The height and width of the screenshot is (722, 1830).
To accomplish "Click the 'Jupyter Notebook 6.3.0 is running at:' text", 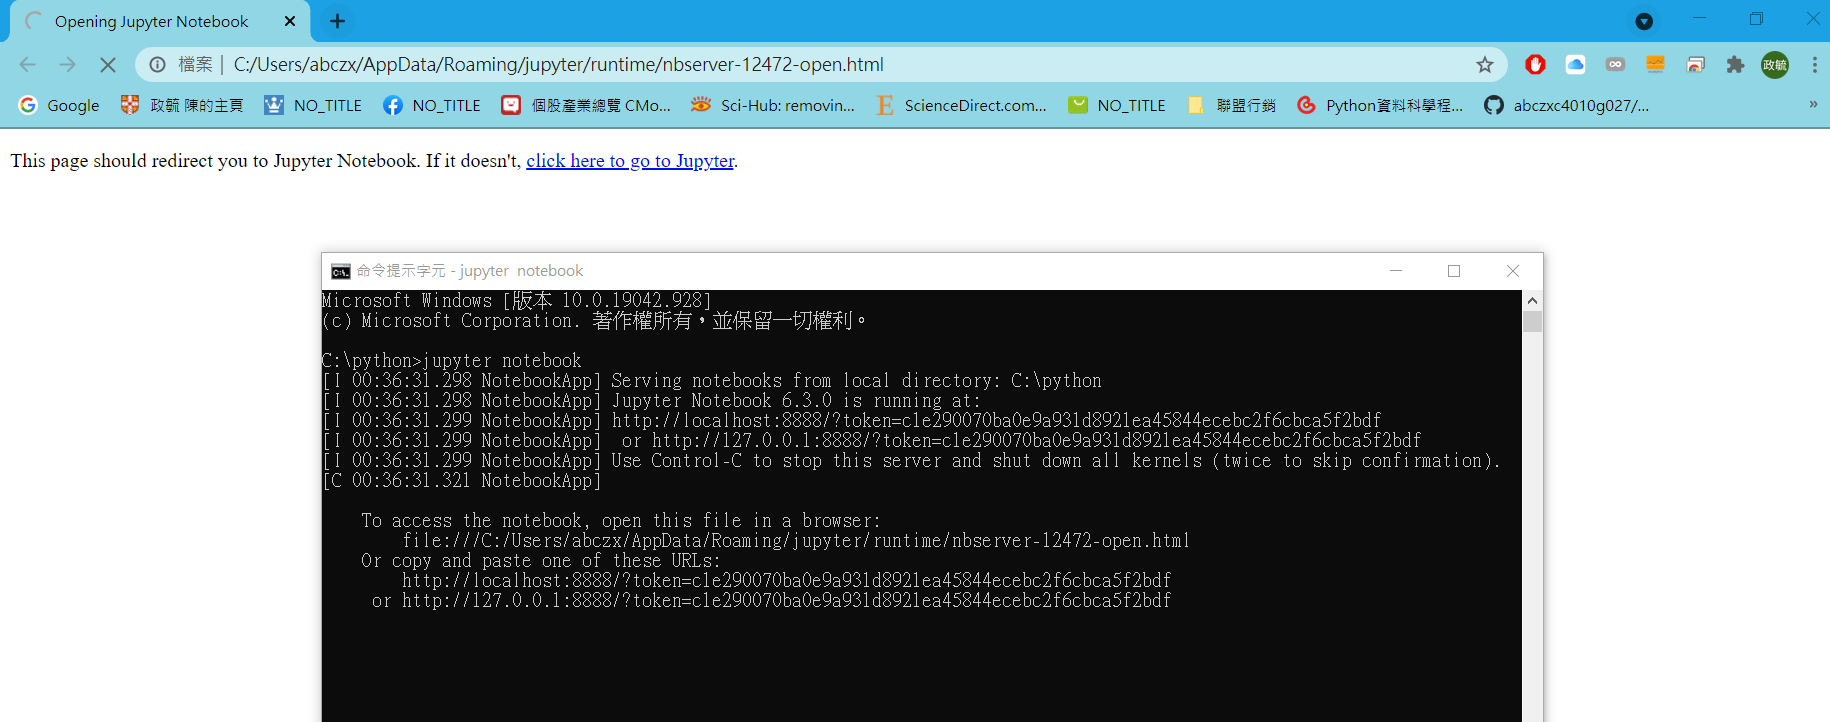I will [x=796, y=401].
